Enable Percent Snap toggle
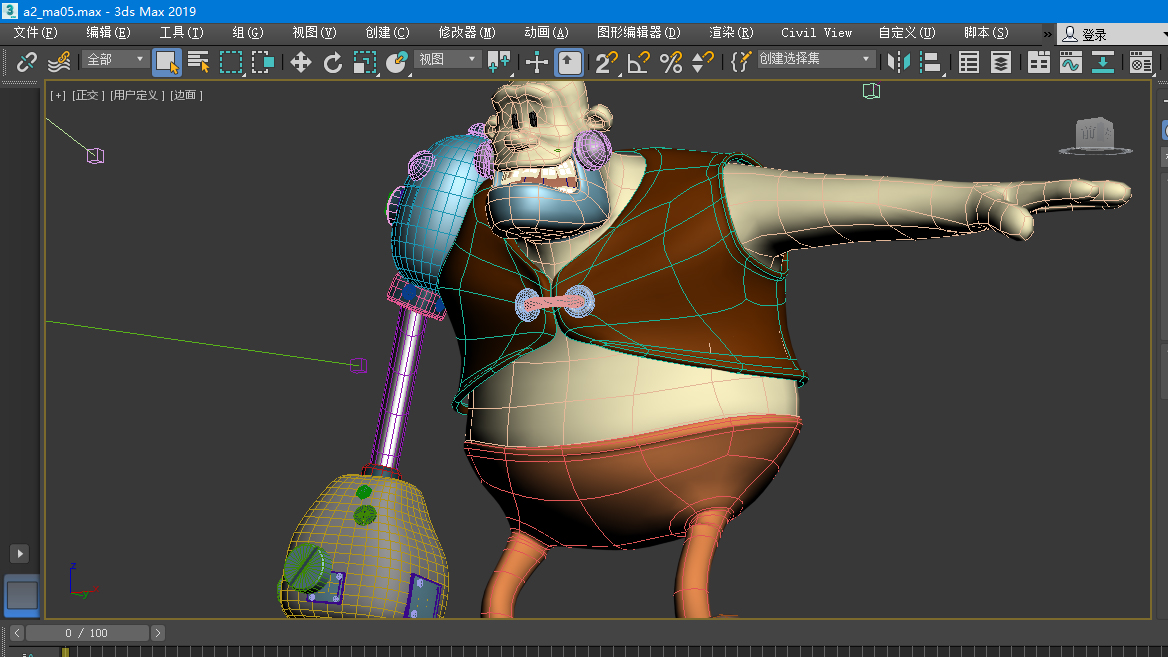Viewport: 1168px width, 657px height. [671, 63]
